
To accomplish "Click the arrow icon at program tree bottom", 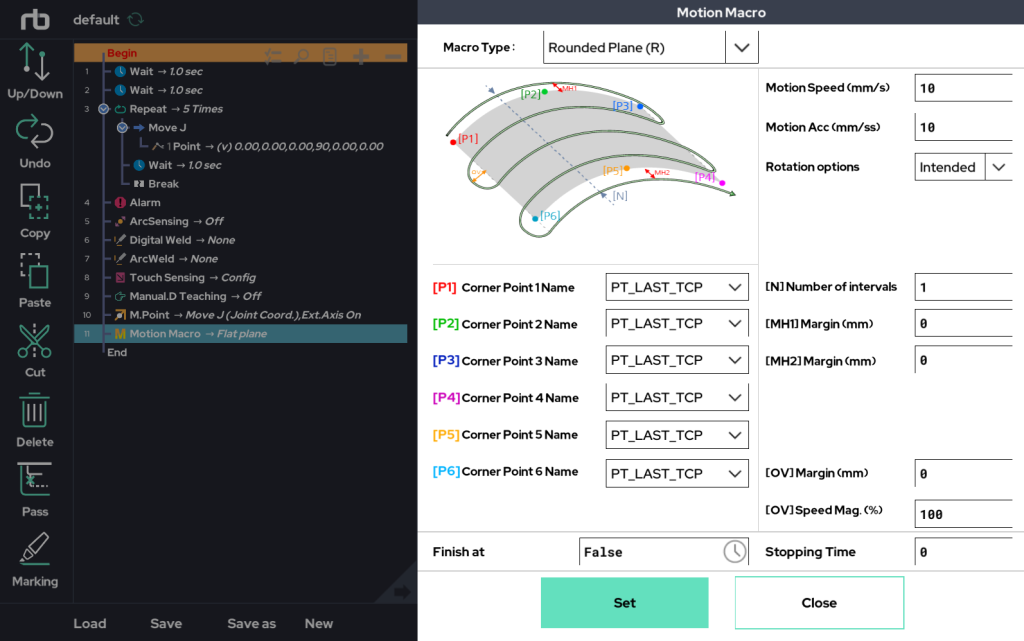I will coord(402,592).
